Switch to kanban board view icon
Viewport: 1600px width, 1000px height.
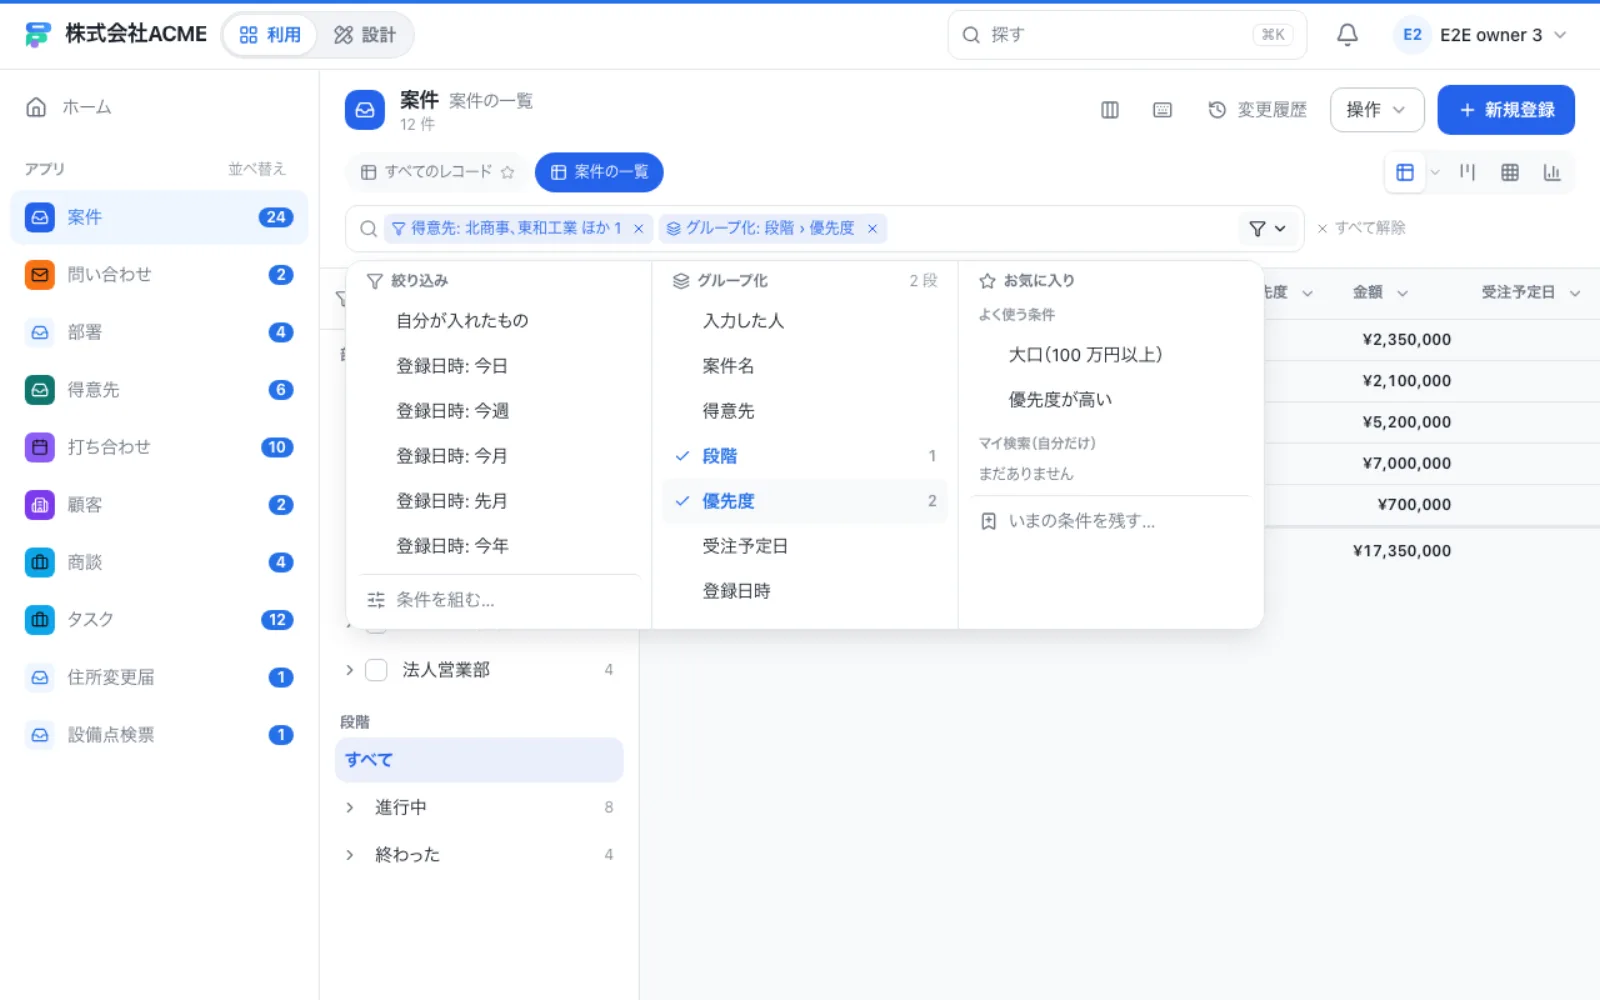[1467, 172]
